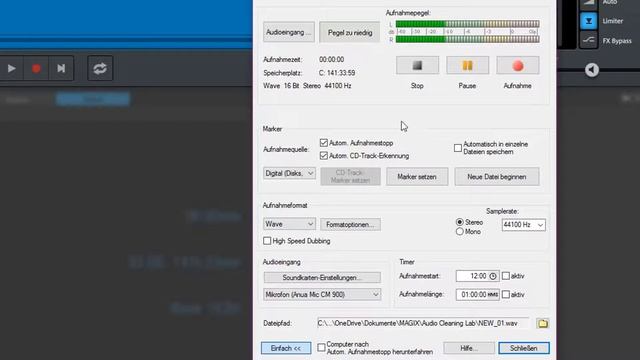The image size is (640, 360).
Task: Start recording with red Aufnahme button
Action: [x=518, y=65]
